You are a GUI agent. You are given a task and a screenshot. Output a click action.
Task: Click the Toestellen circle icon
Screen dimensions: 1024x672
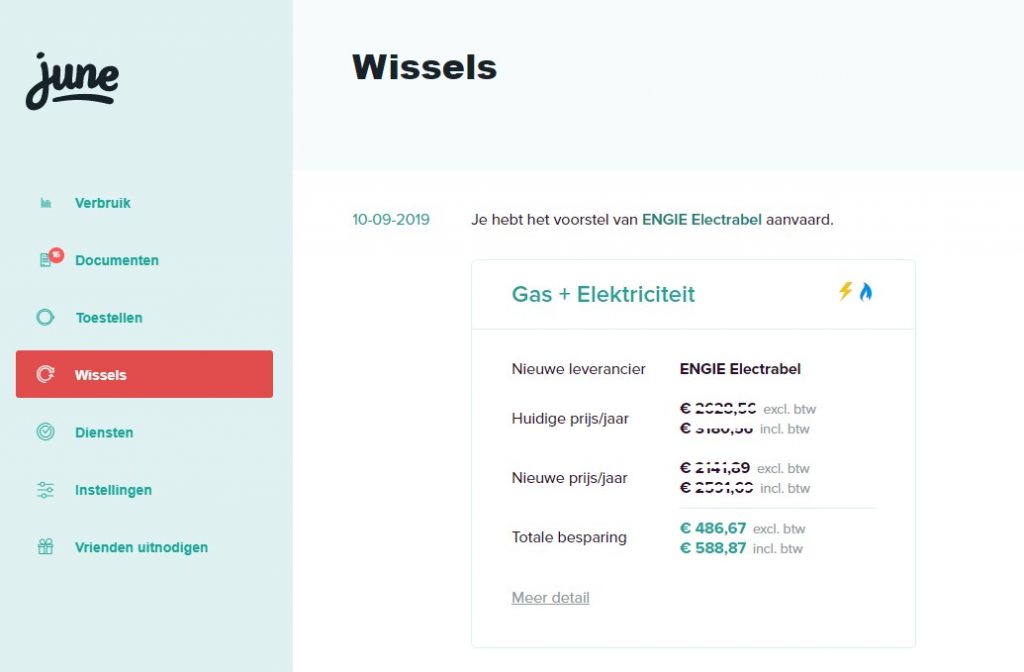(45, 318)
